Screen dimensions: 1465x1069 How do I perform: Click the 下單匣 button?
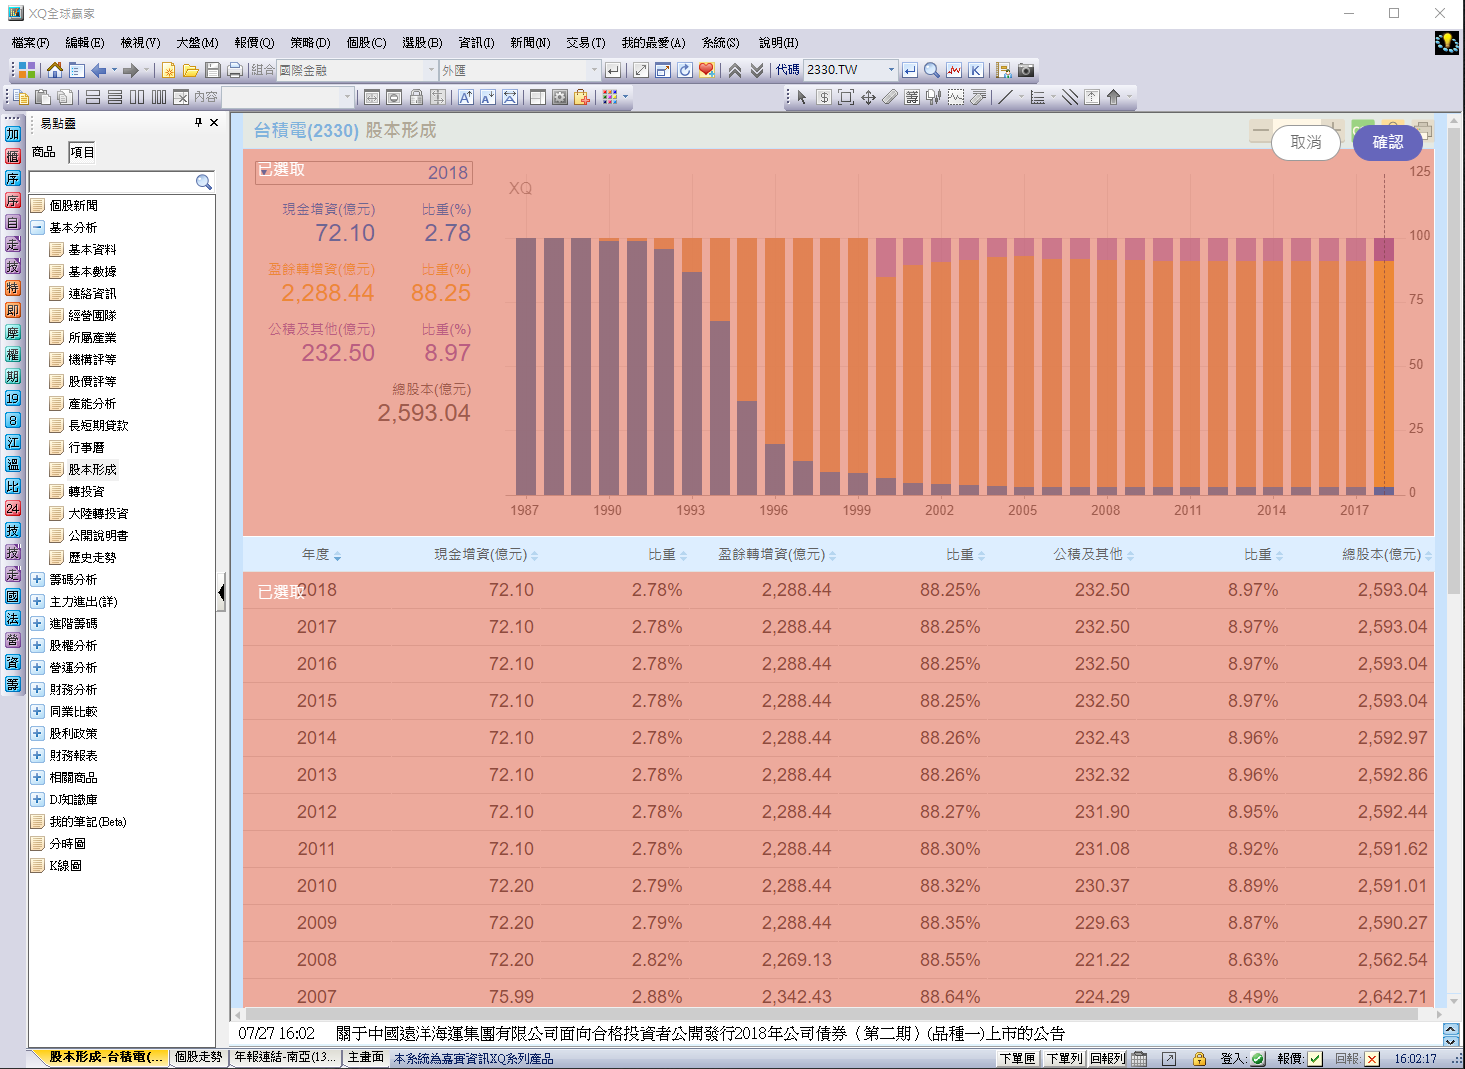[1018, 1058]
